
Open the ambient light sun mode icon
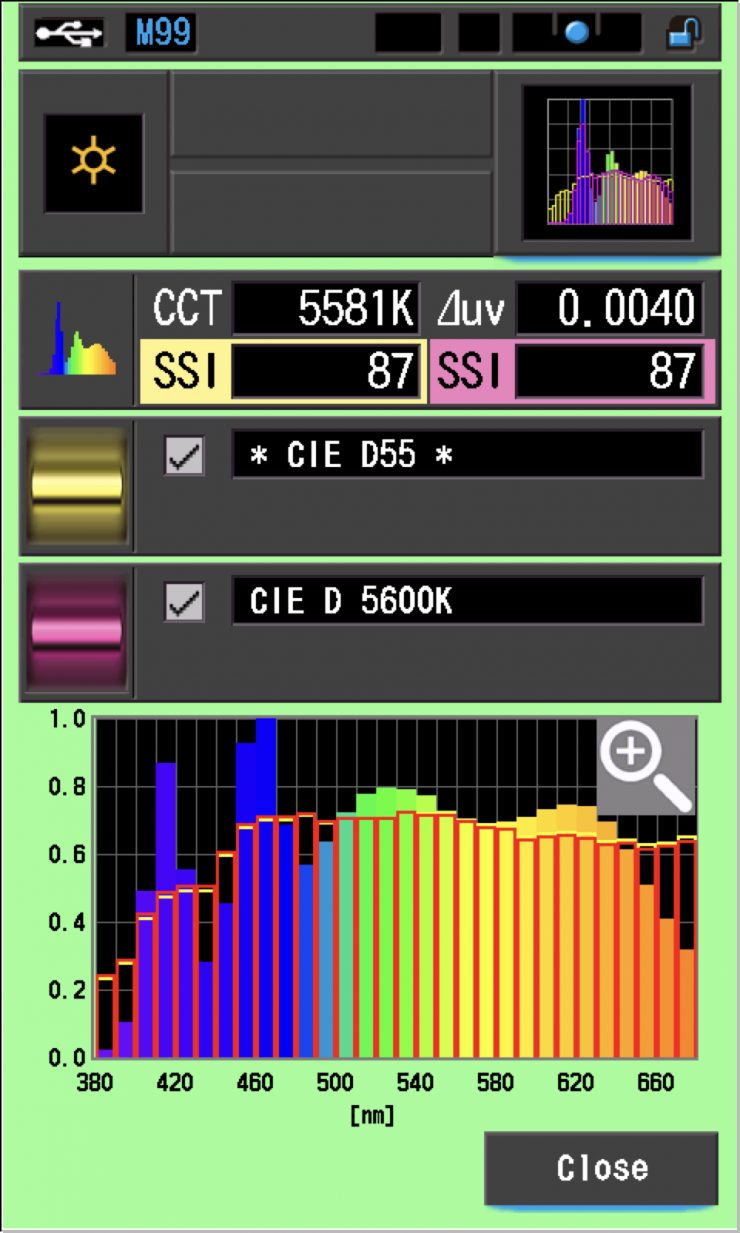[93, 163]
